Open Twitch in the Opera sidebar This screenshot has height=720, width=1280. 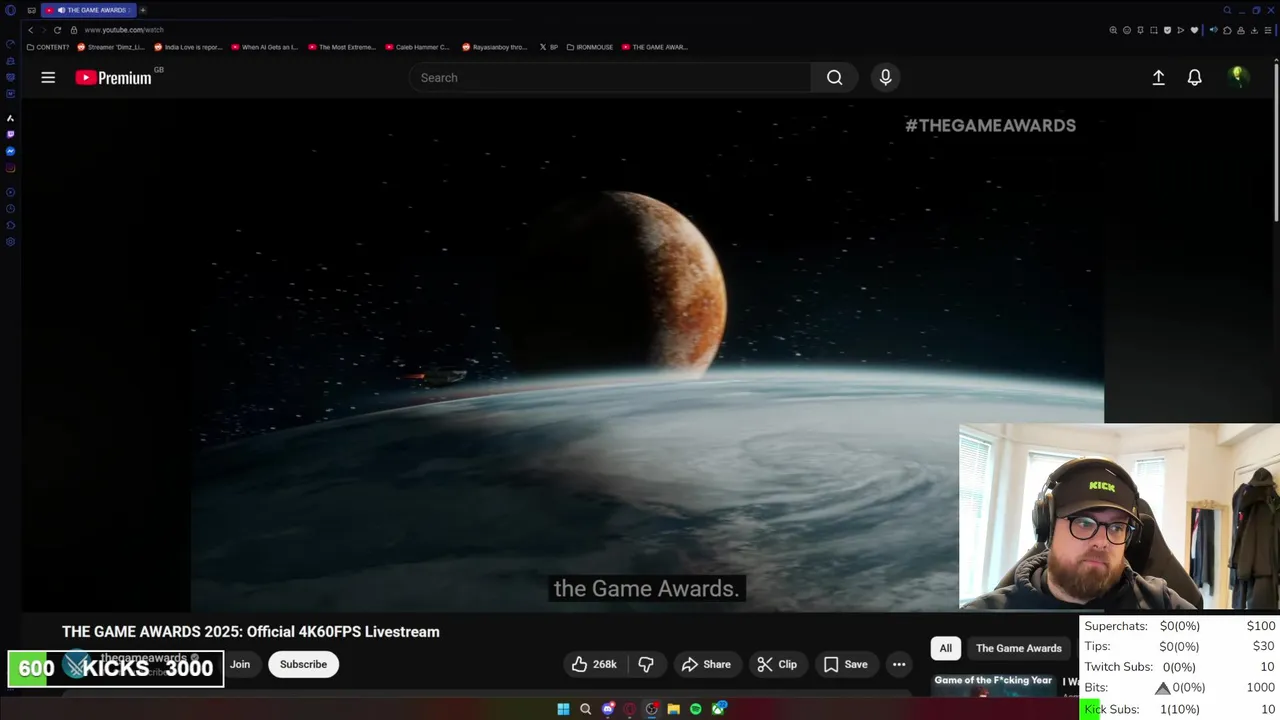[10, 134]
